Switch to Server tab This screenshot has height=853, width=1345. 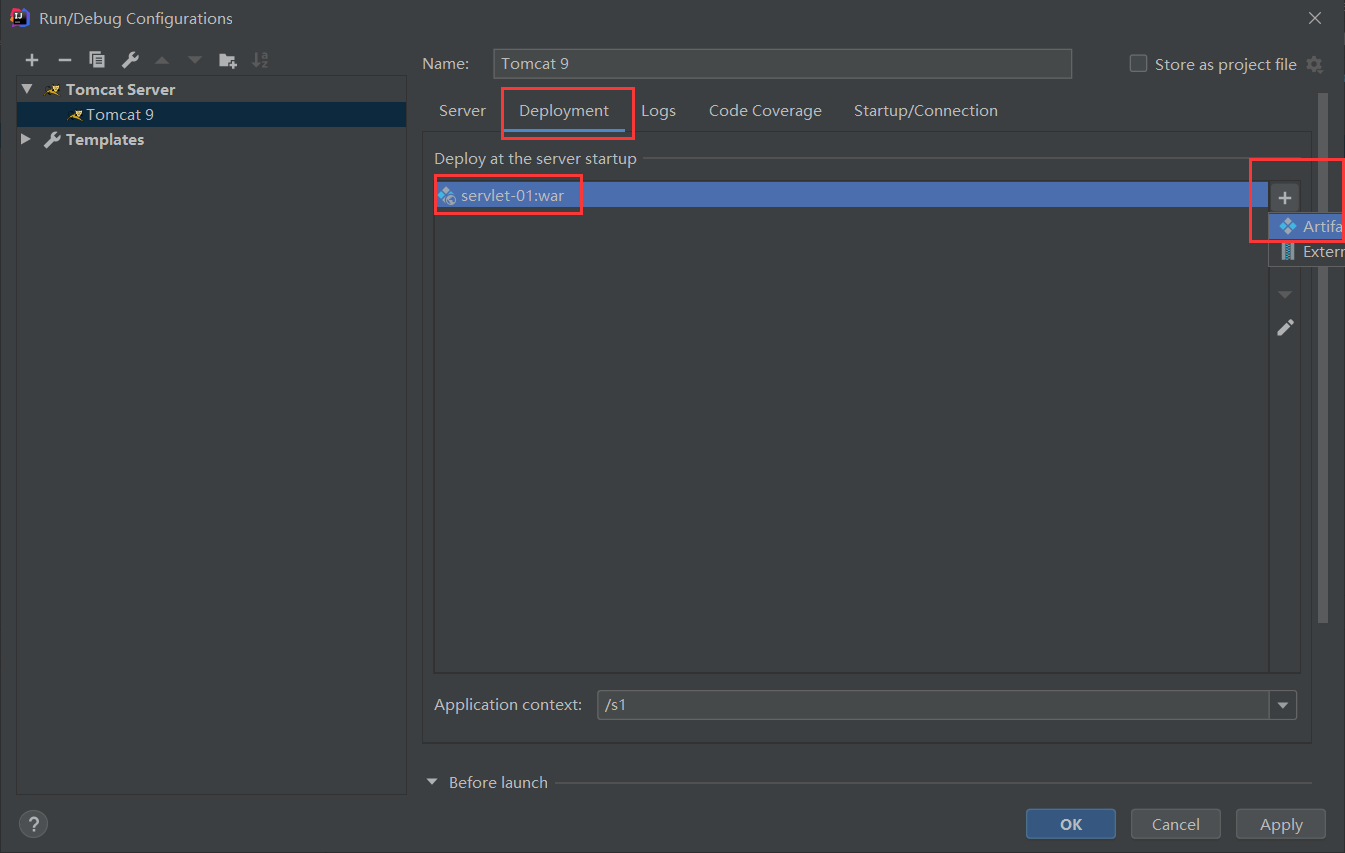coord(462,111)
